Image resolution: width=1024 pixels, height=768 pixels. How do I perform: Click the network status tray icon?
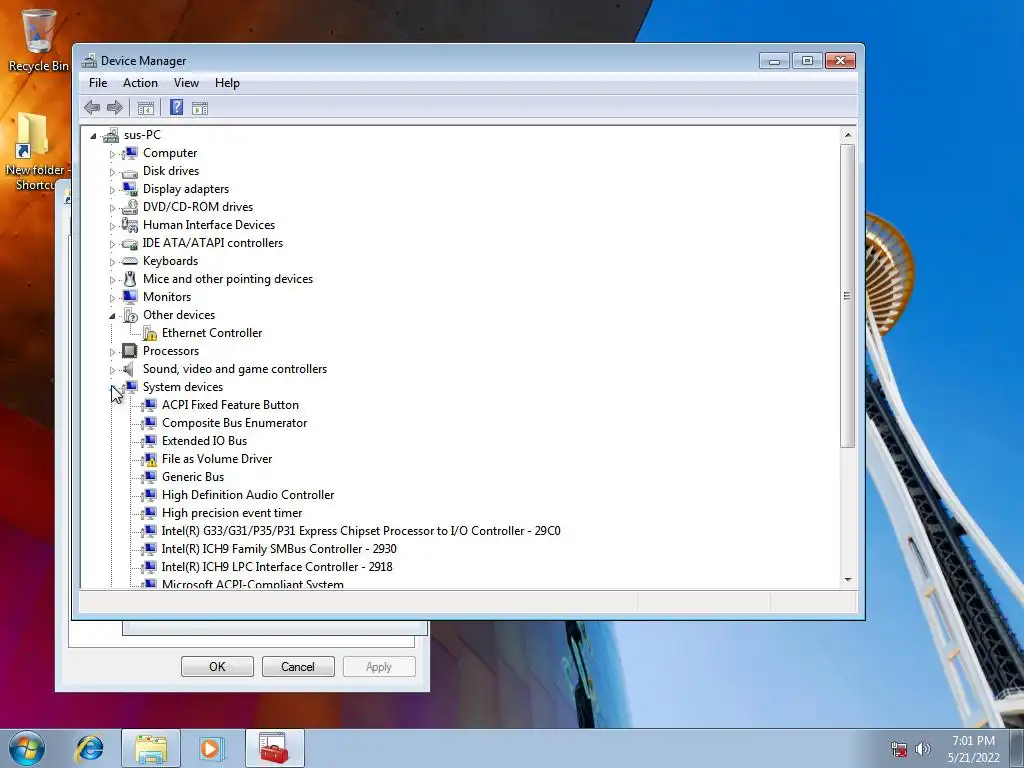[x=899, y=749]
